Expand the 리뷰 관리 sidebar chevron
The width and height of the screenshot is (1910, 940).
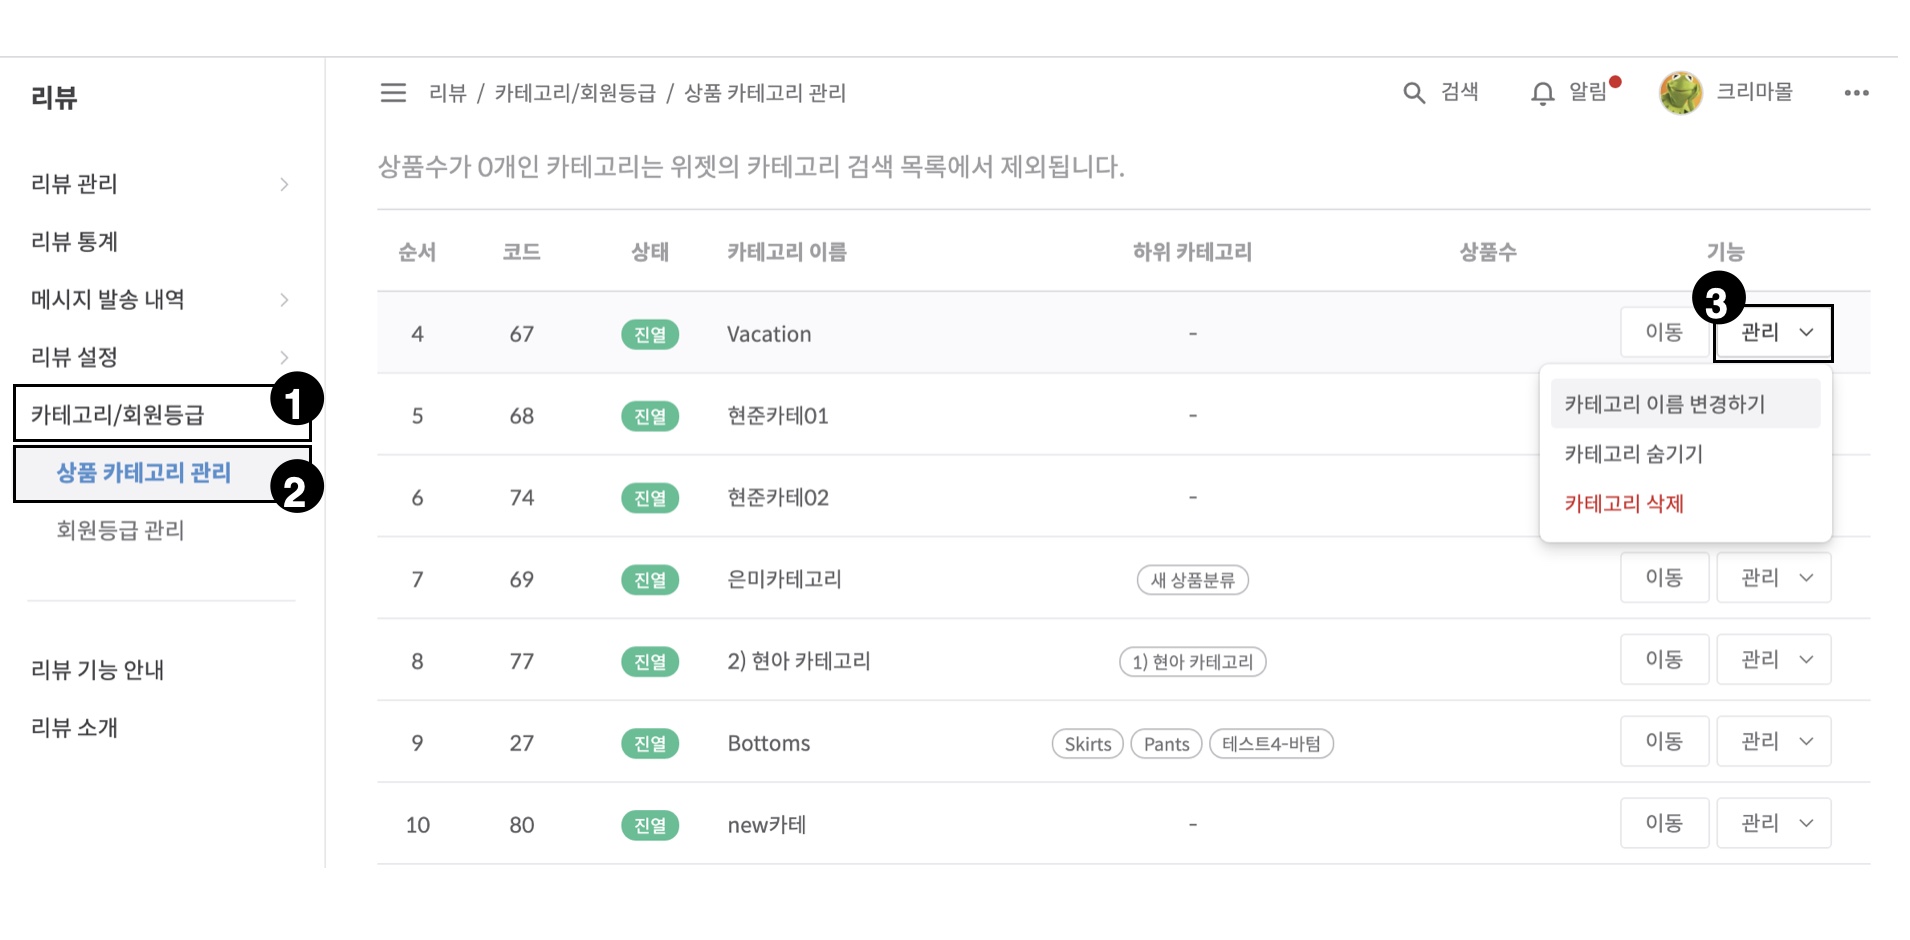(284, 184)
